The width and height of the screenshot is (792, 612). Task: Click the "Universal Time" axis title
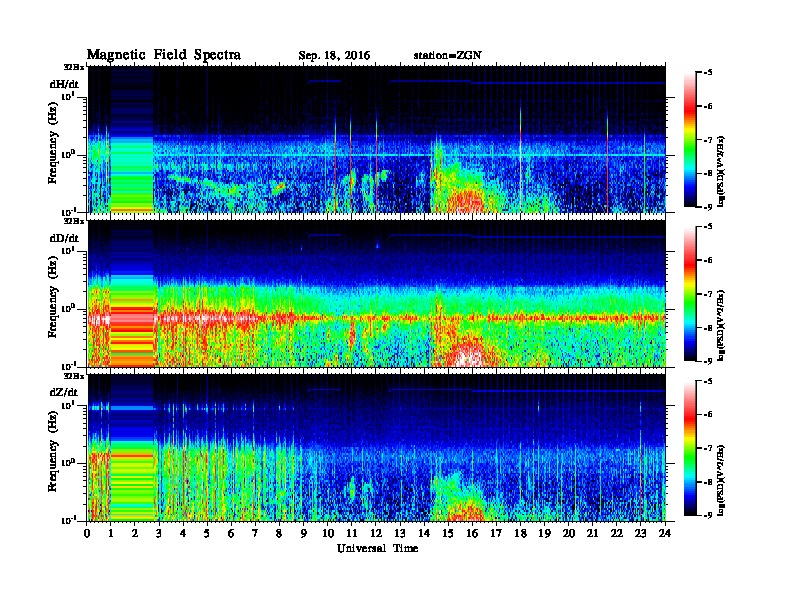coord(377,548)
